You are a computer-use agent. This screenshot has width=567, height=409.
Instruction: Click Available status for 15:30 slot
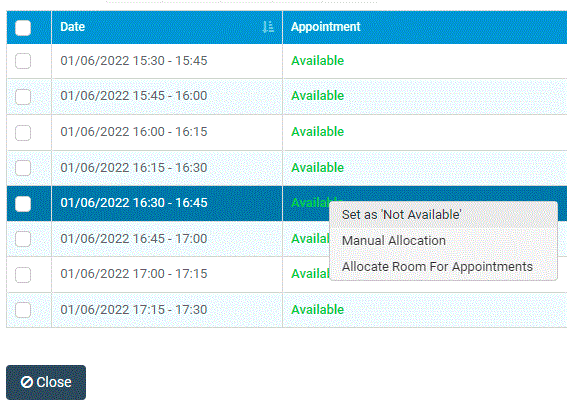point(317,61)
